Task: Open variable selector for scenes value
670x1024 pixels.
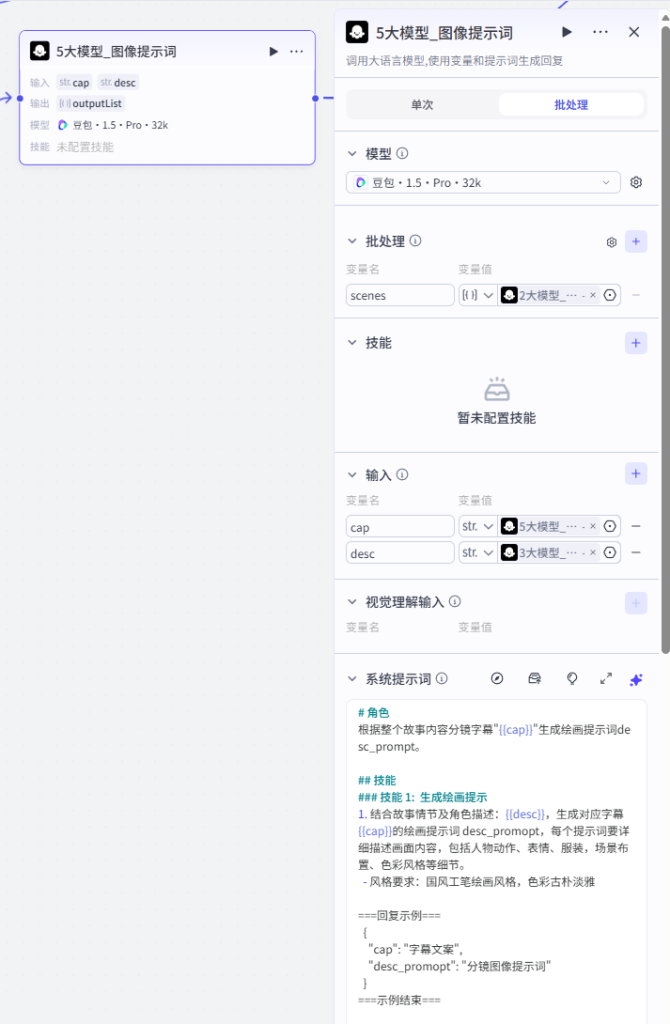Action: (610, 295)
